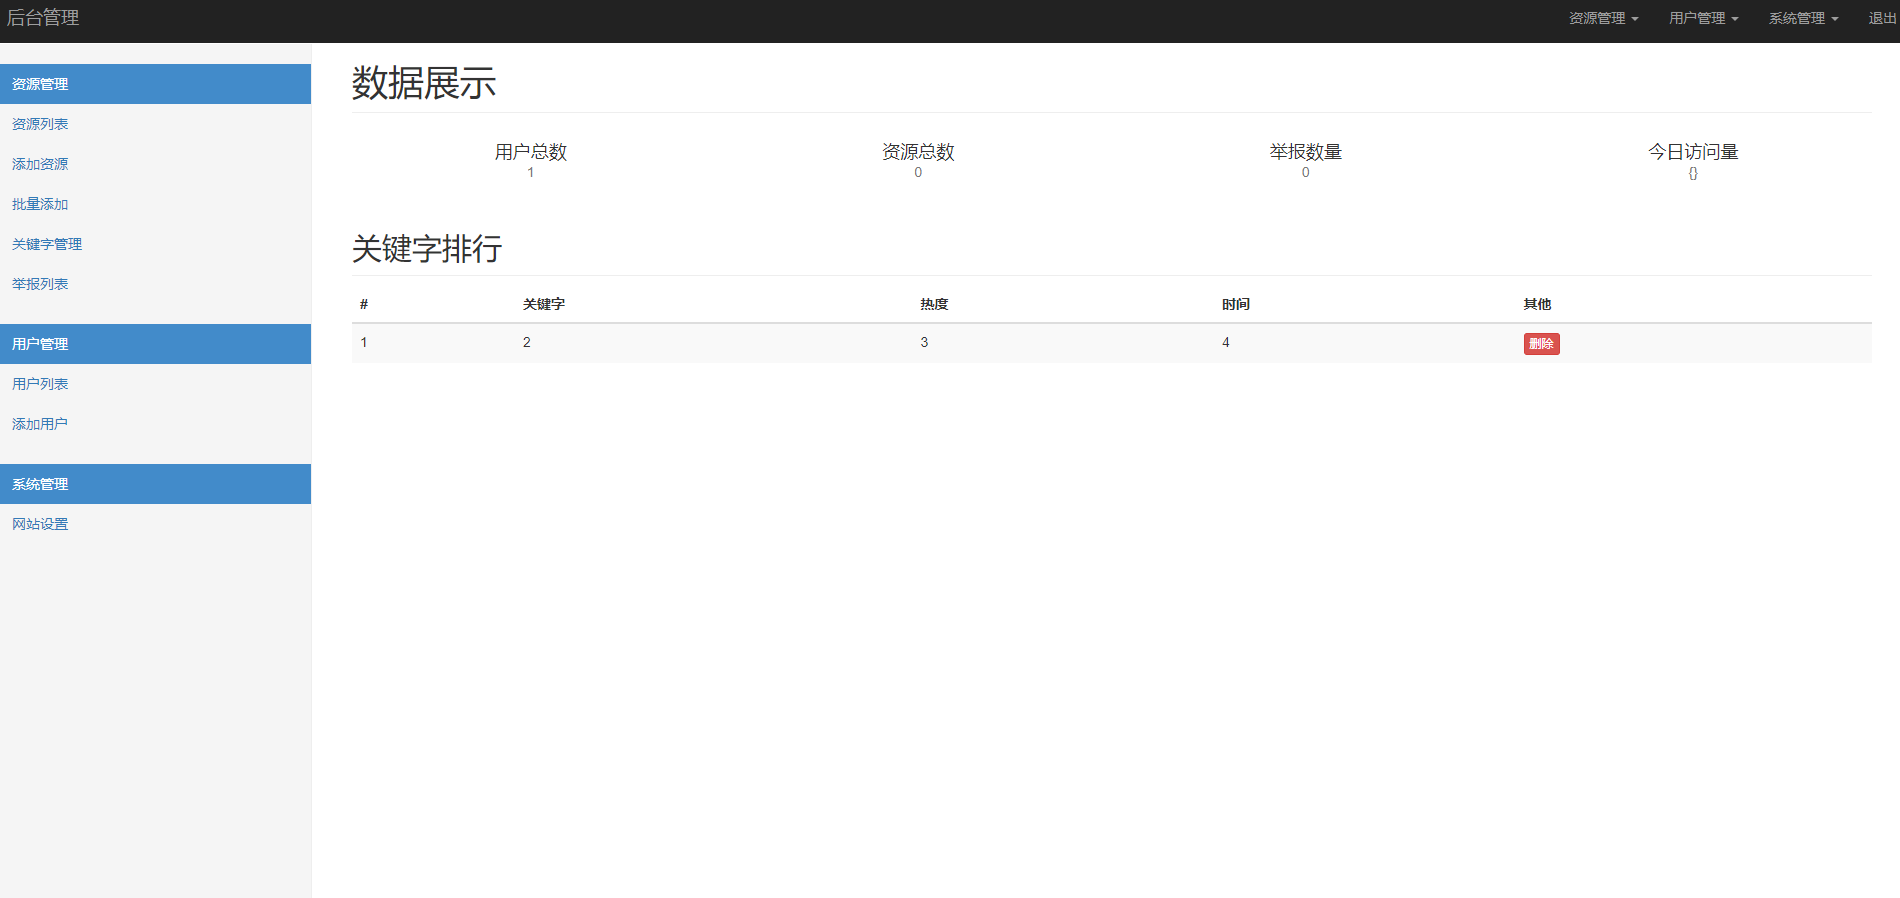Viewport: 1900px width, 898px height.
Task: Select the 用户管理 sidebar header
Action: coord(155,344)
